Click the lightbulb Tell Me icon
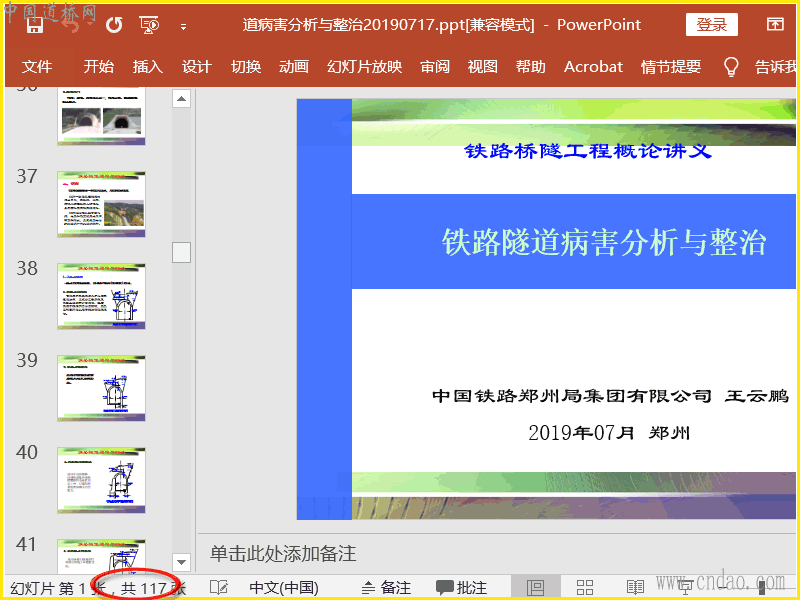 click(731, 66)
